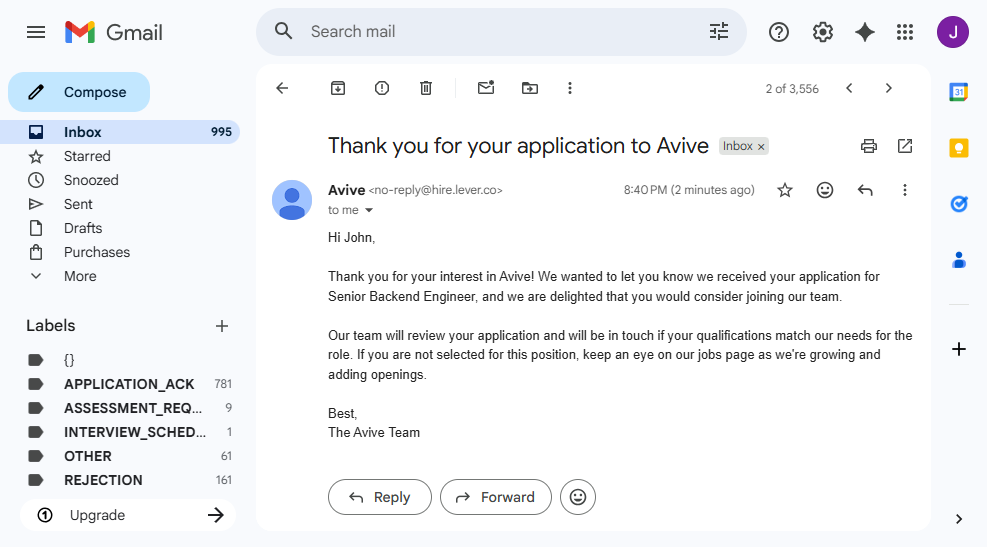Report this email as spam
This screenshot has height=547, width=987.
click(382, 88)
